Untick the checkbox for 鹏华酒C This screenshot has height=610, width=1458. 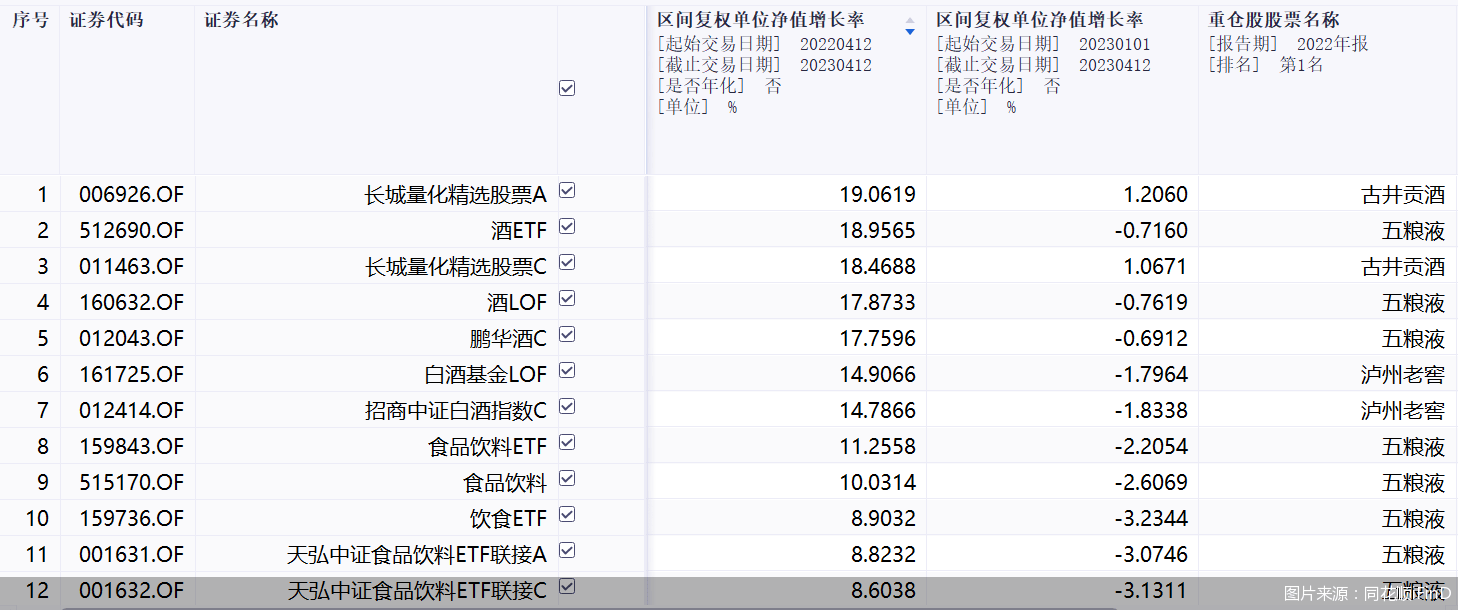pos(567,335)
